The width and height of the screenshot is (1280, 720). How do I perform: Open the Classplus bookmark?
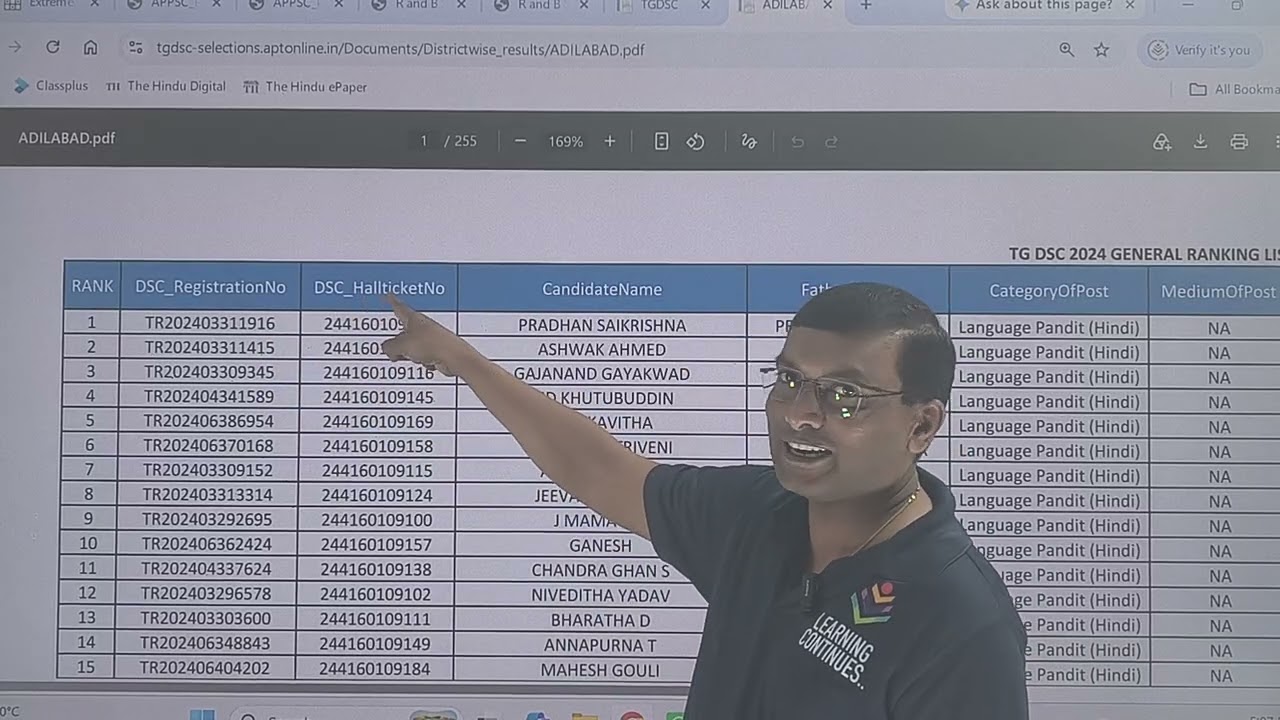51,86
